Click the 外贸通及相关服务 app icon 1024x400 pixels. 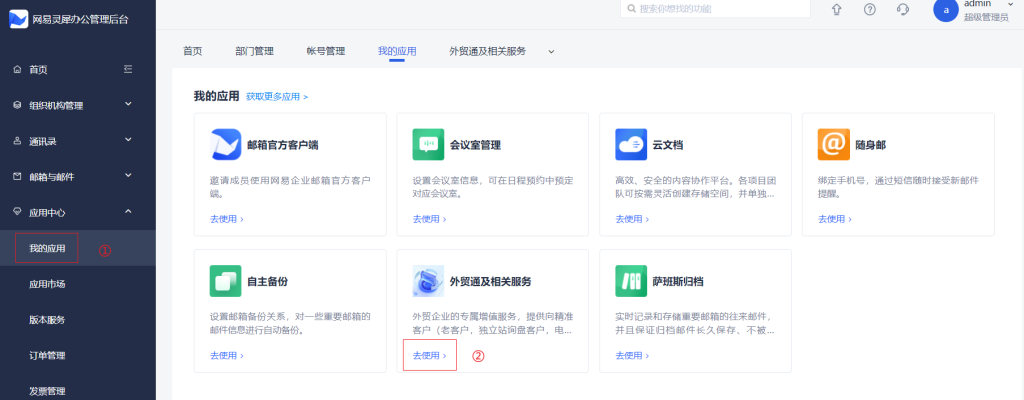(428, 281)
